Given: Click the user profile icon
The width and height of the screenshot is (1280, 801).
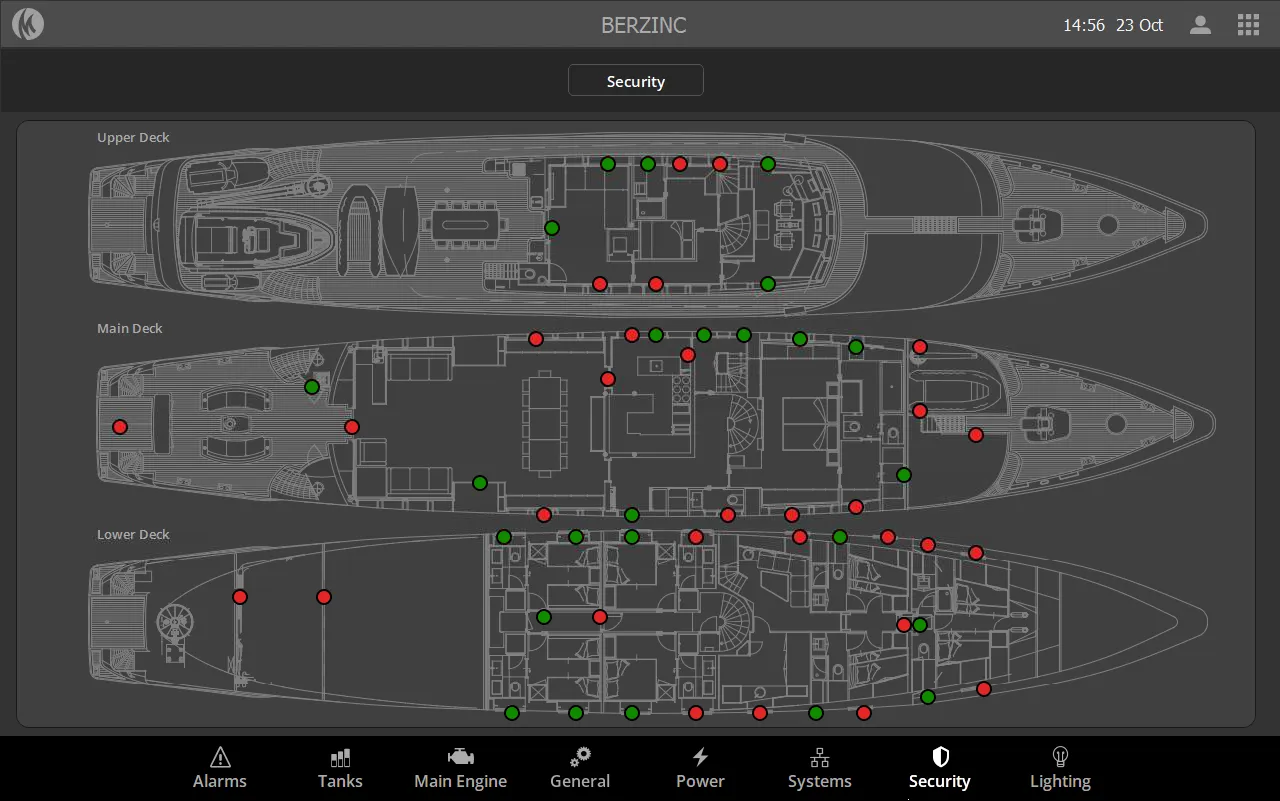Looking at the screenshot, I should tap(1200, 25).
